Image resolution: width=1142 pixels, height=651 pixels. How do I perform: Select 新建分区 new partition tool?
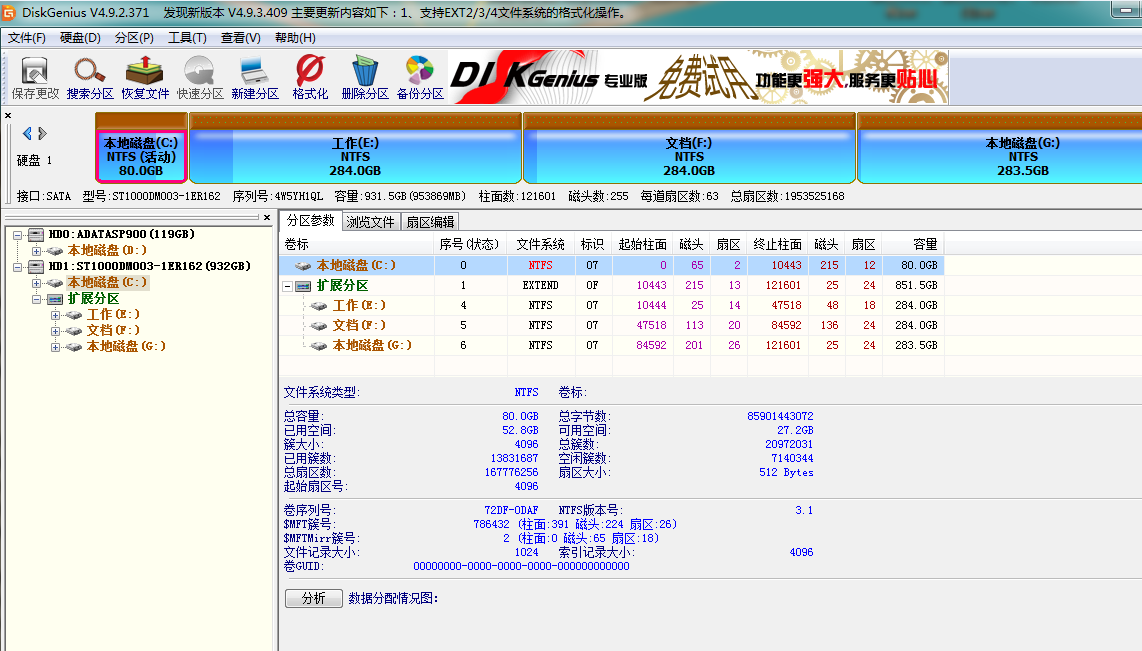254,78
